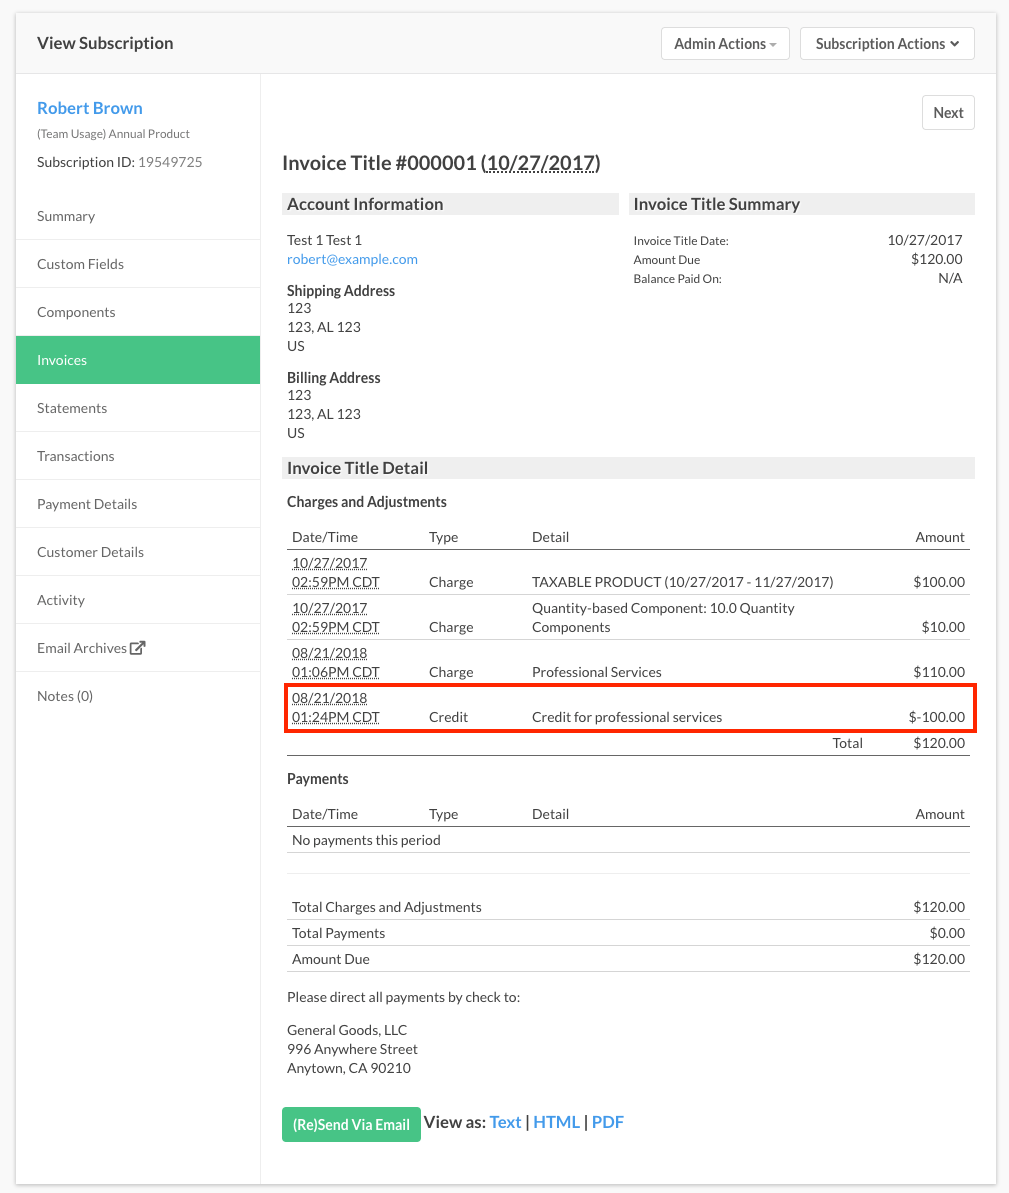Open the Subscription Actions dropdown
The image size is (1009, 1193).
click(x=887, y=44)
